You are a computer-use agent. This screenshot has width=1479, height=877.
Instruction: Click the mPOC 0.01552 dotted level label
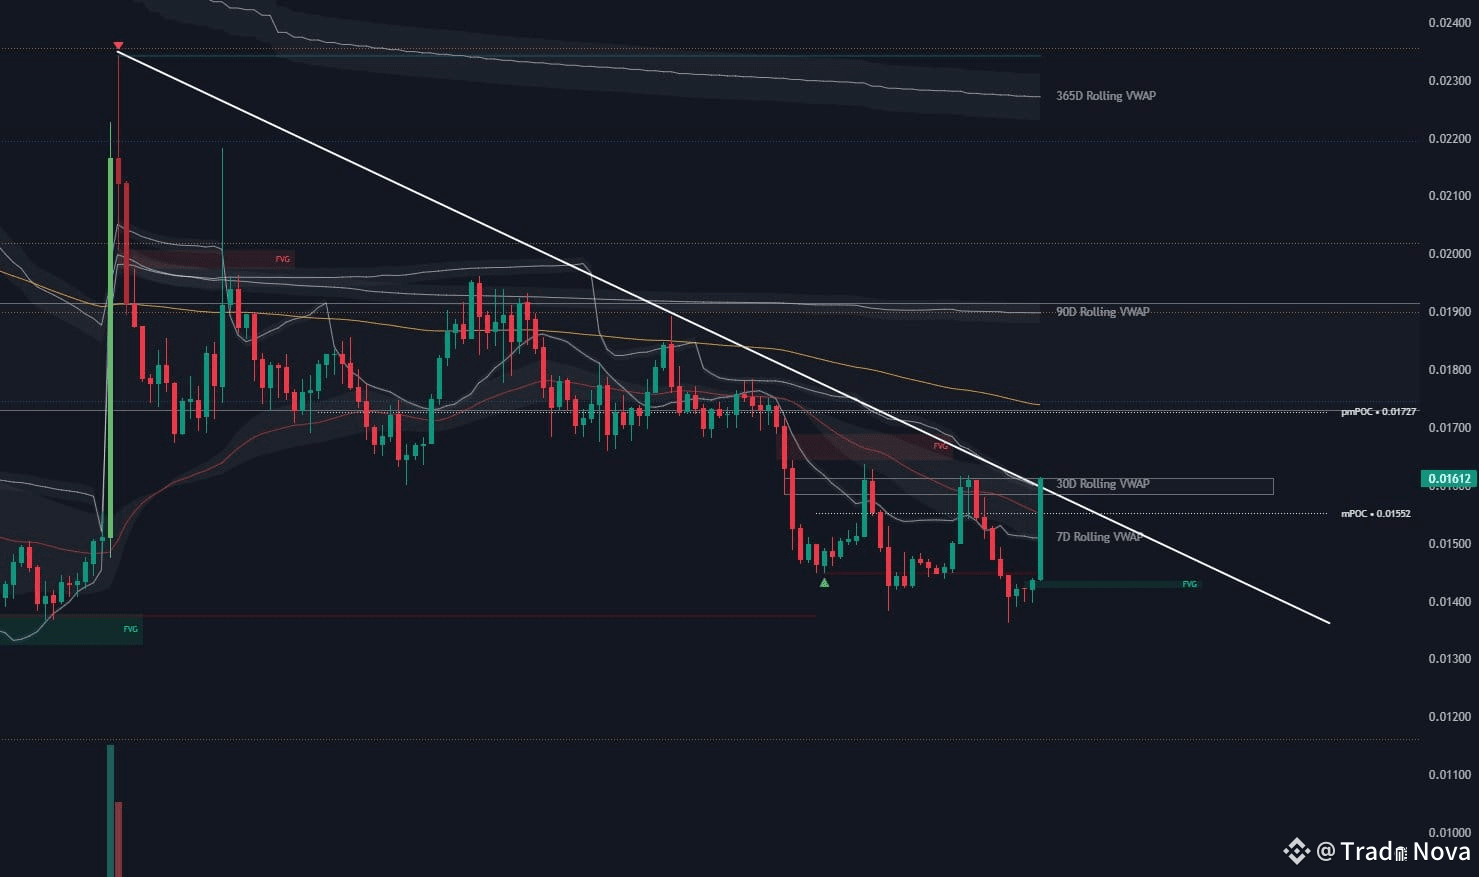[1375, 513]
